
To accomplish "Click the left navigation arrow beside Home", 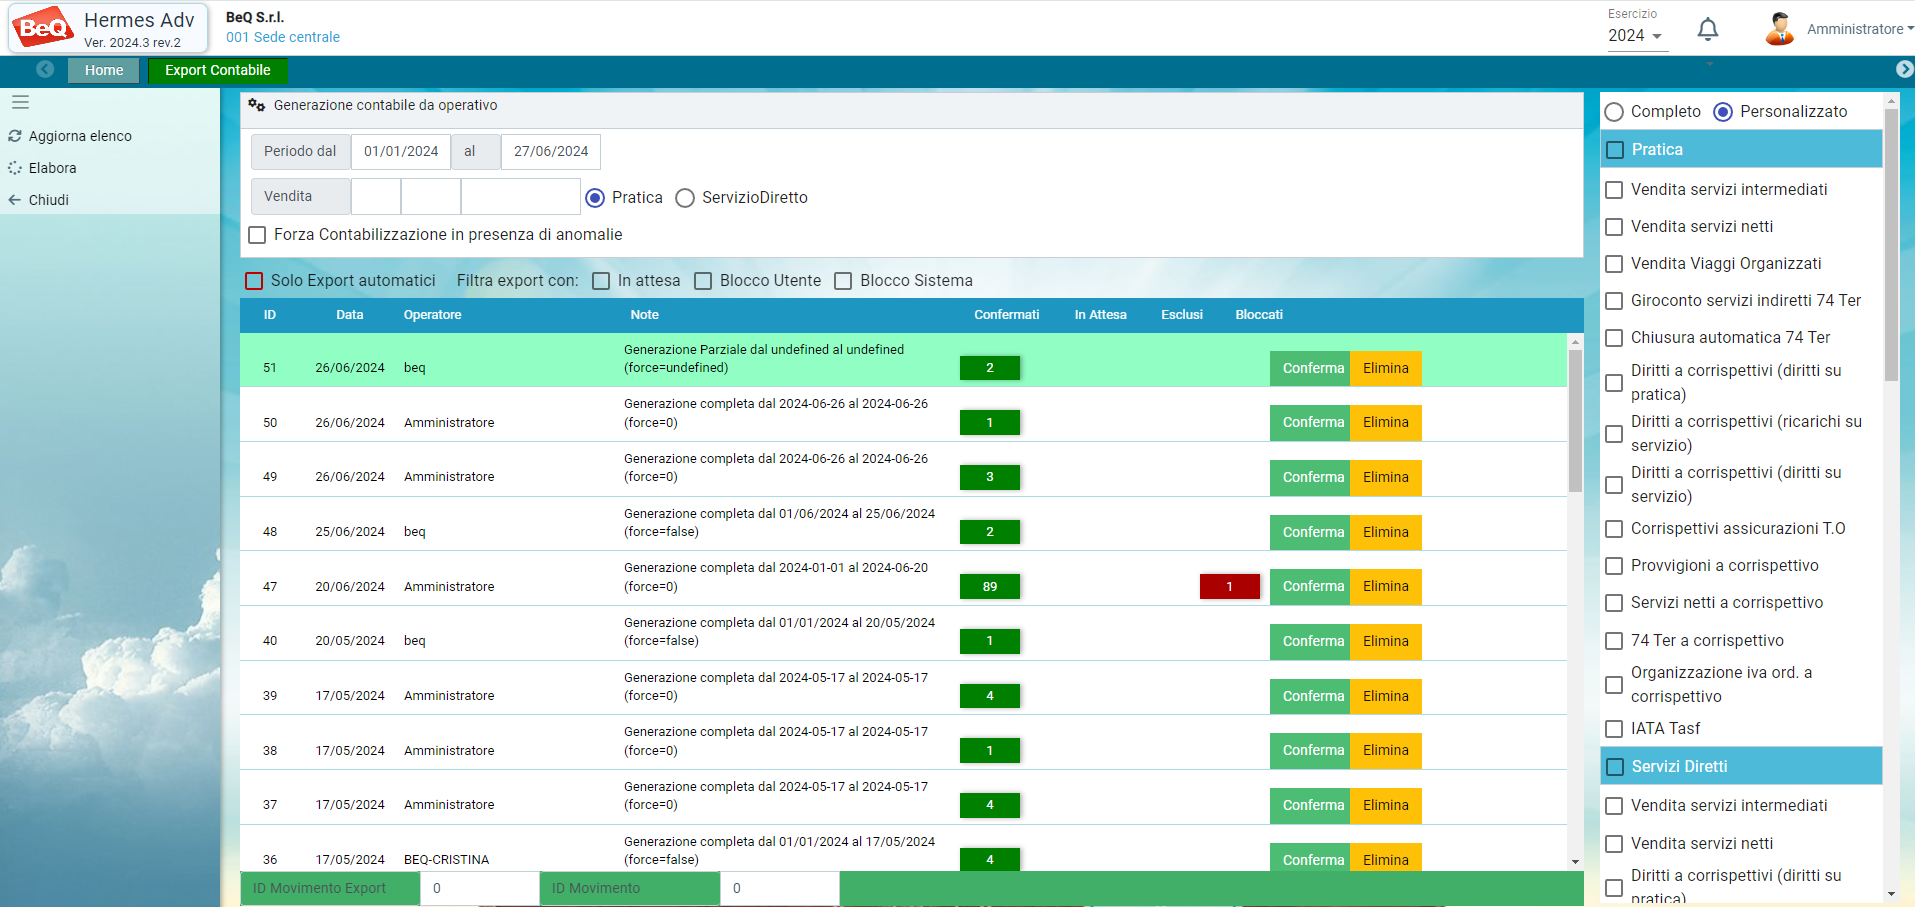I will pos(45,69).
